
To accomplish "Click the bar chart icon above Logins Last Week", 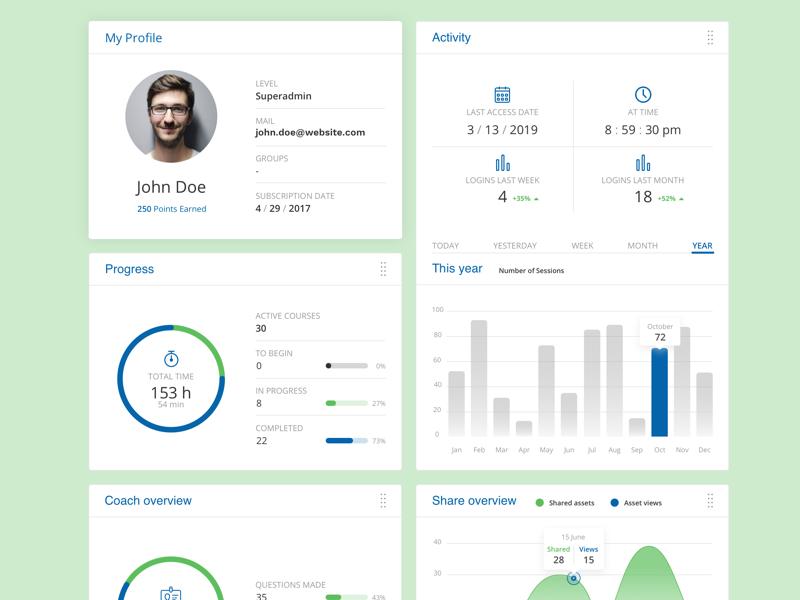I will (x=503, y=163).
